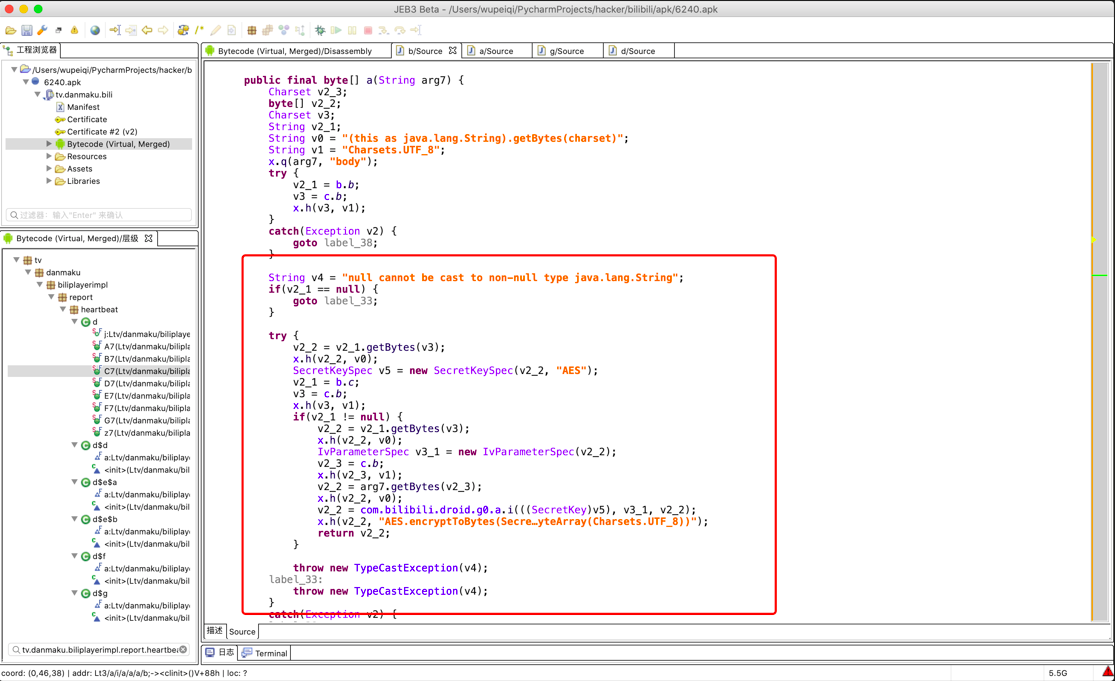The image size is (1115, 681).
Task: Collapse the danmaku package arrow
Action: (28, 272)
